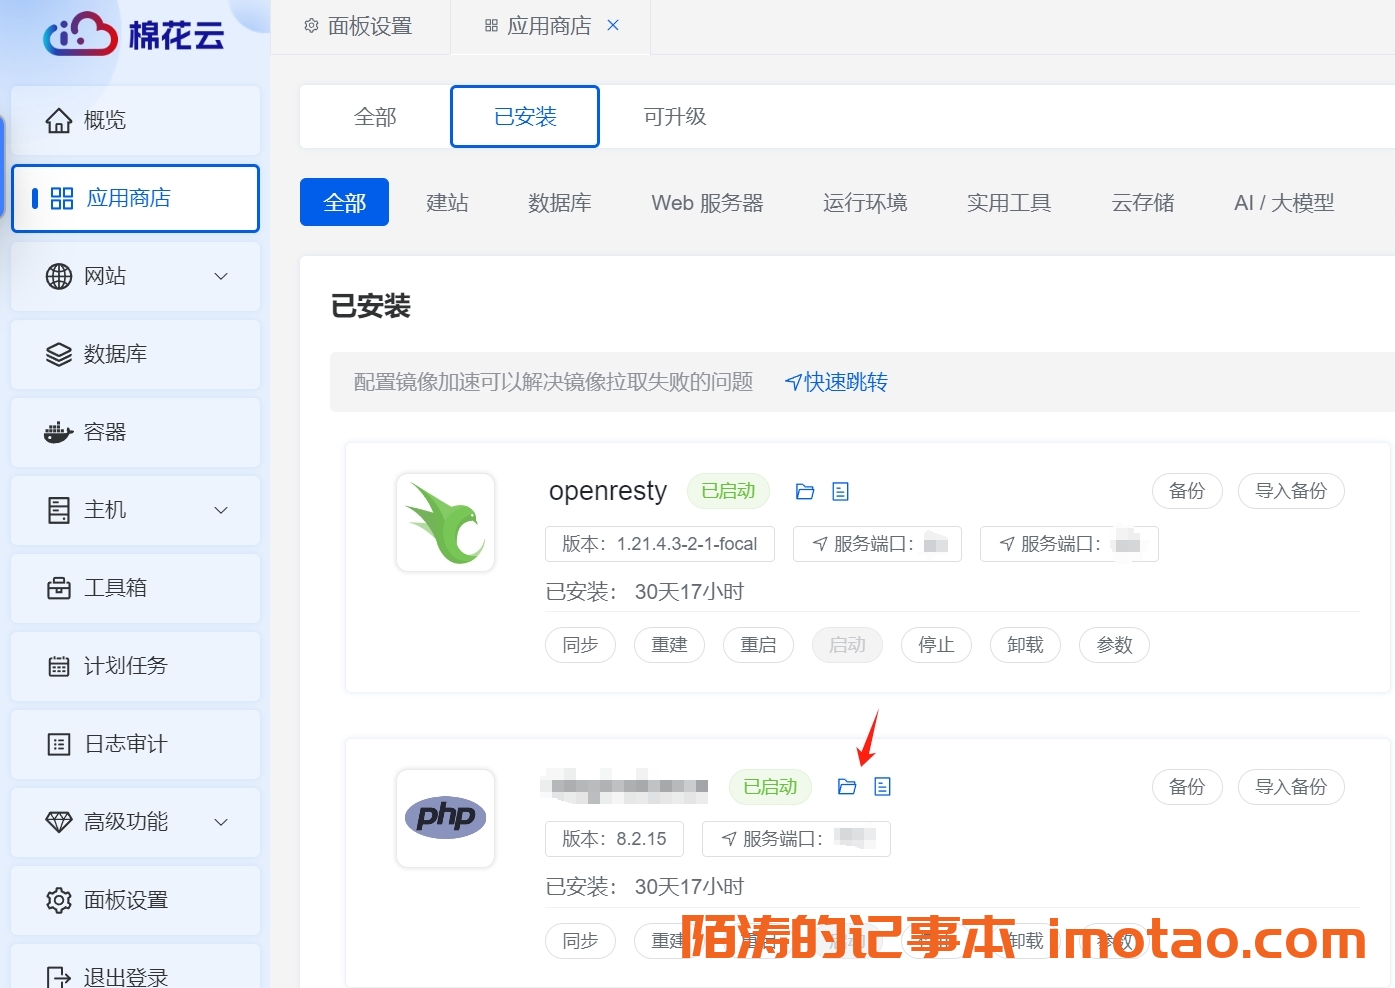This screenshot has width=1395, height=988.
Task: Open PHP app folder icon
Action: click(x=847, y=787)
